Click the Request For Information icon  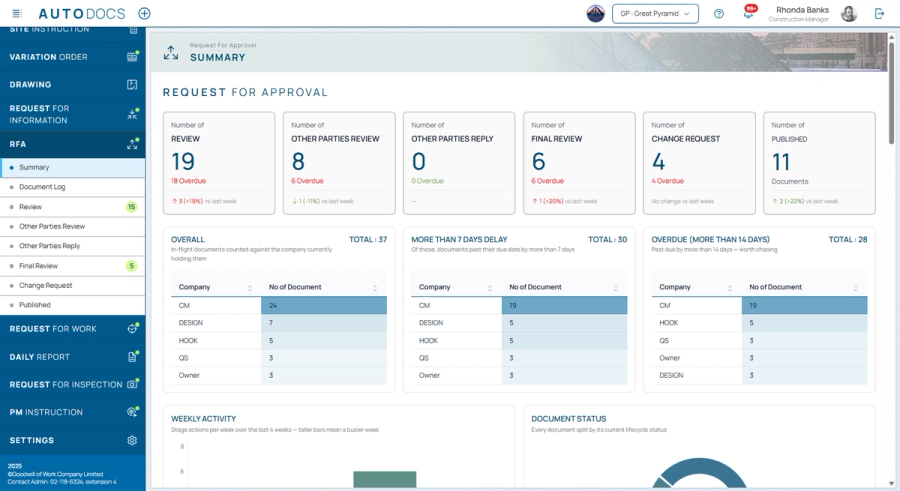(x=132, y=114)
